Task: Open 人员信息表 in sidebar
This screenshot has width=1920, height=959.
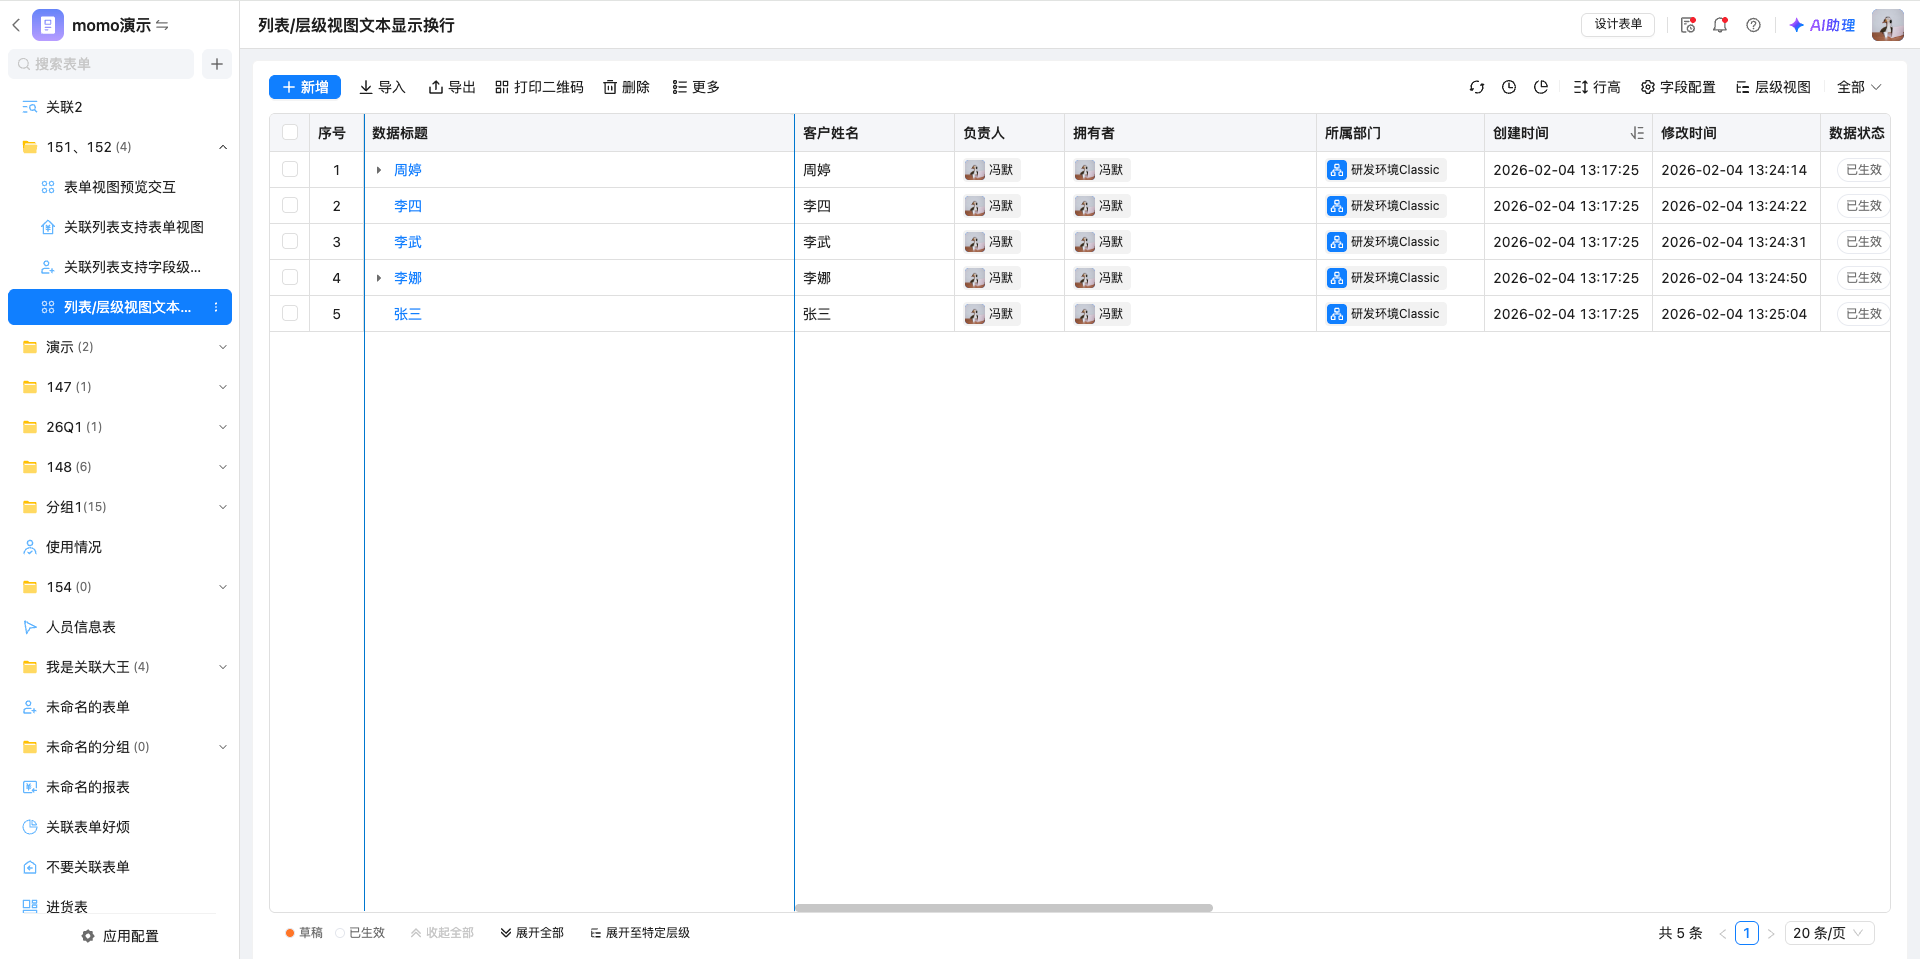Action: point(120,627)
